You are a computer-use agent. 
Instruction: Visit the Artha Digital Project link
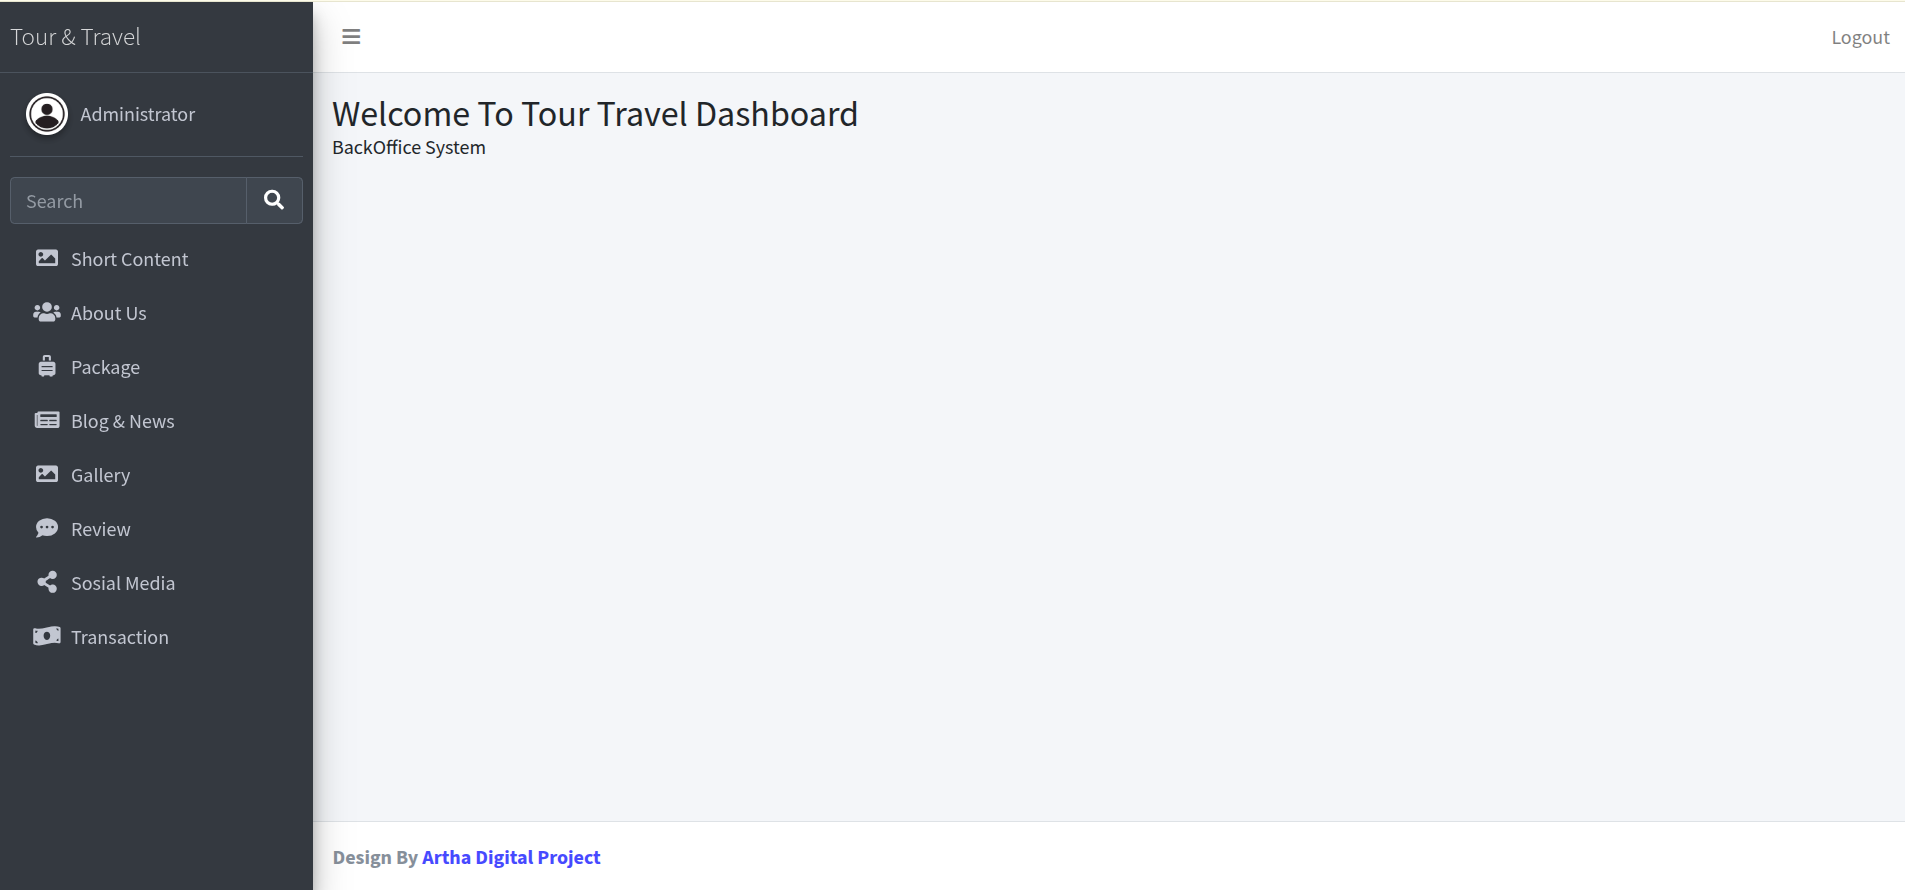point(510,857)
